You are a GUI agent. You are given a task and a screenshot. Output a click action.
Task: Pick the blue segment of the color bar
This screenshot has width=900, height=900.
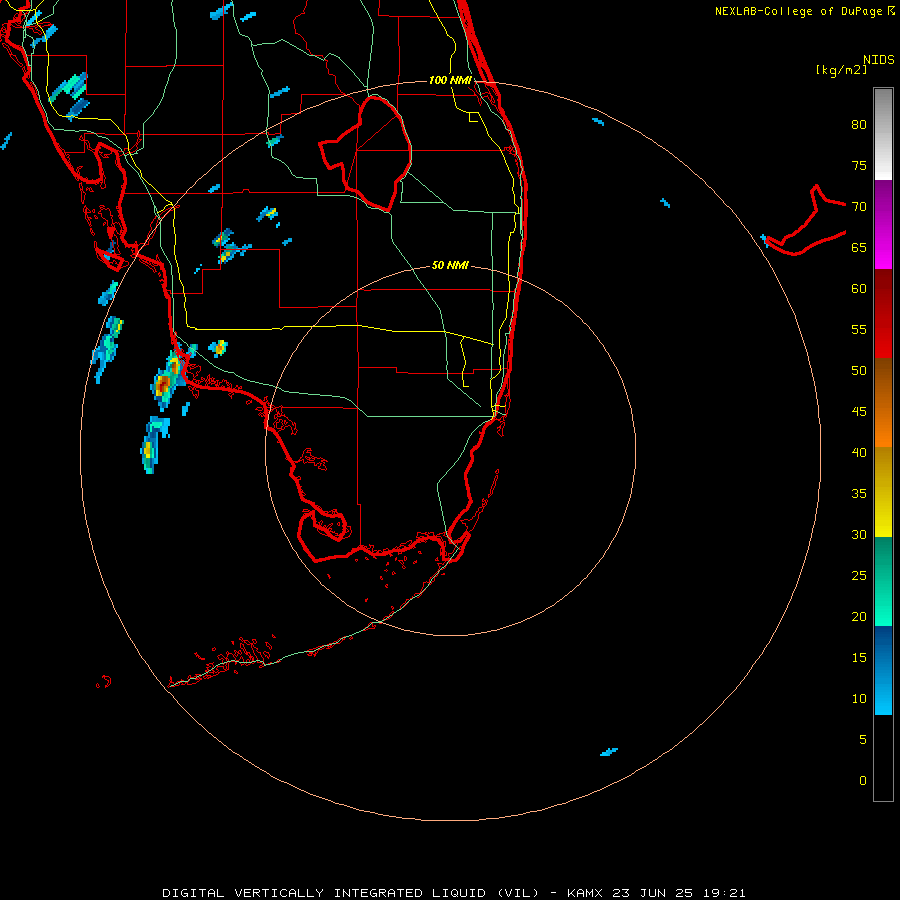[883, 670]
